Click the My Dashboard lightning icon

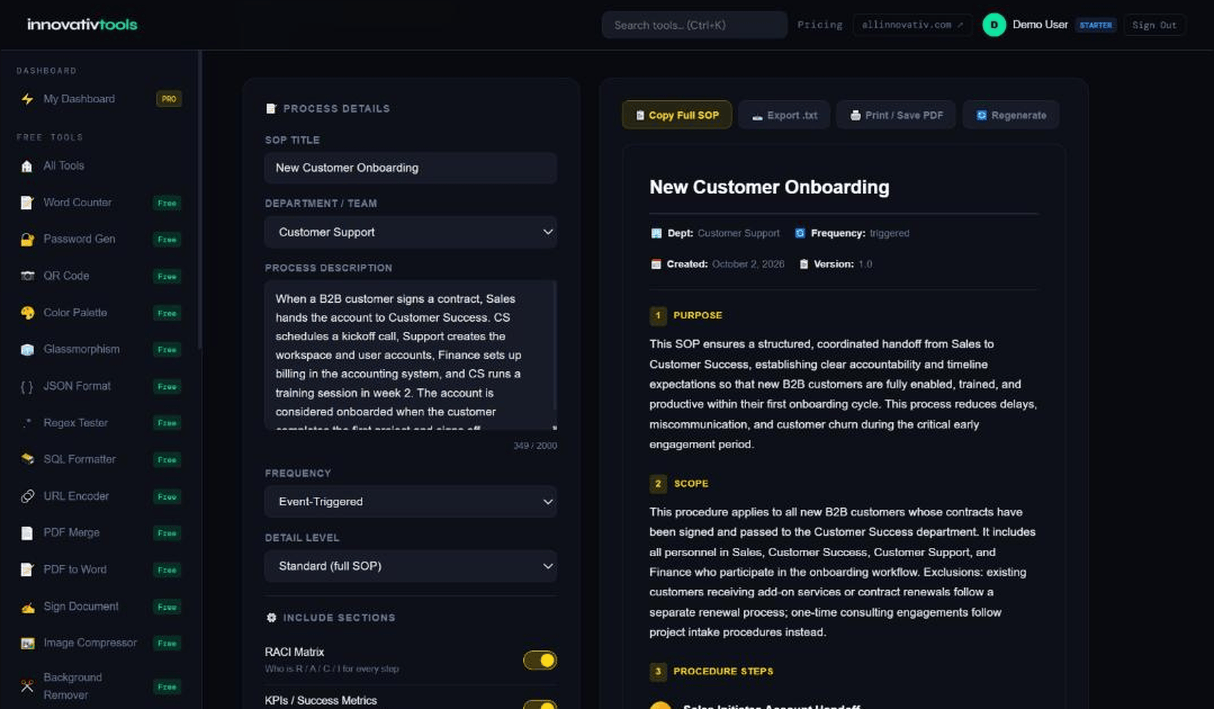point(27,99)
